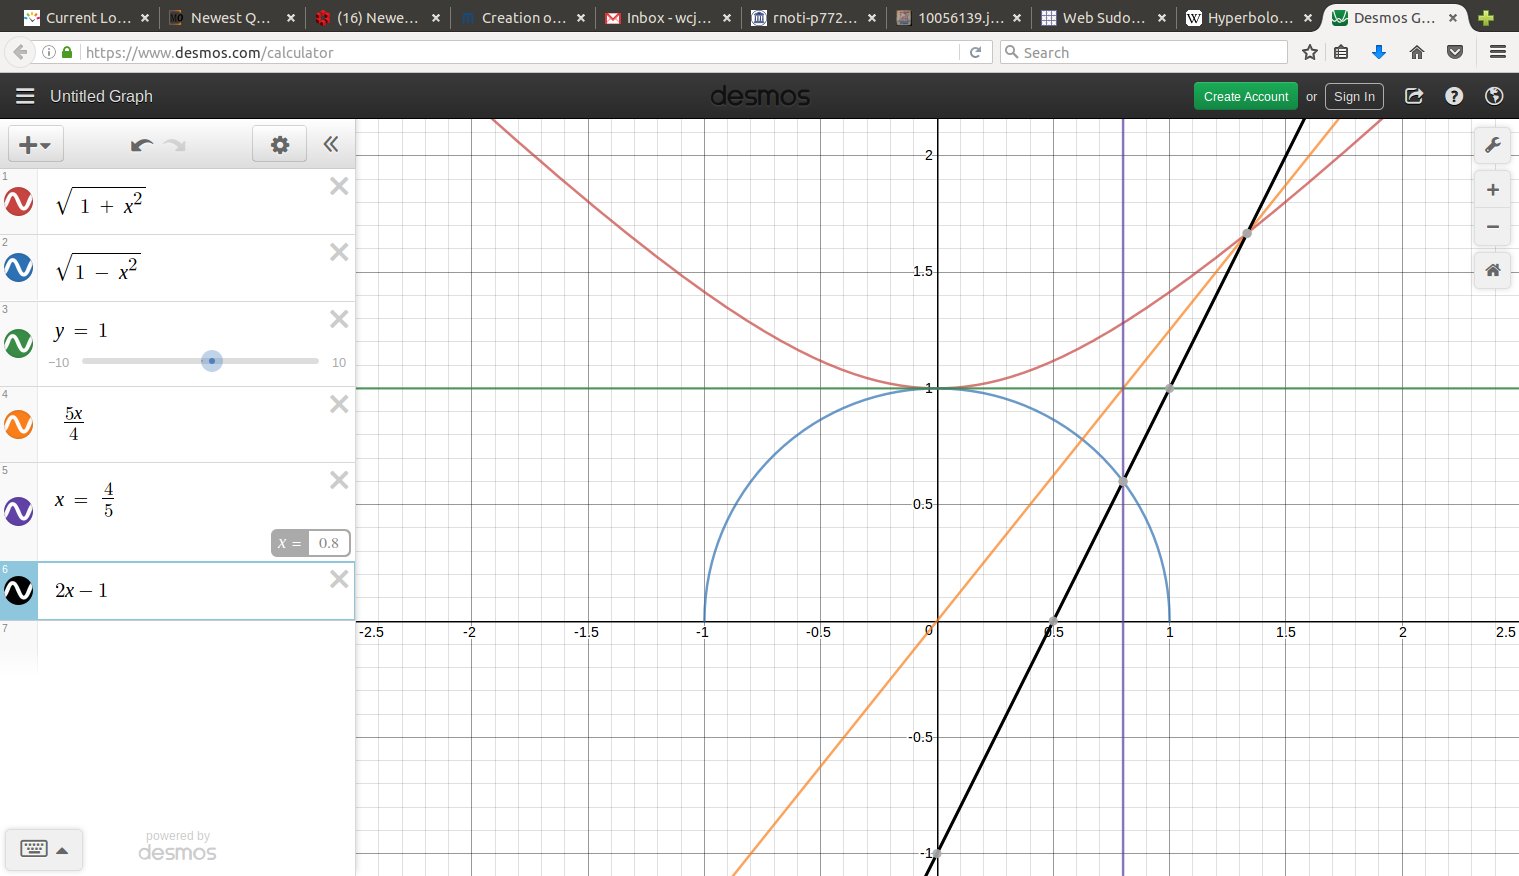Image resolution: width=1519 pixels, height=876 pixels.
Task: Click the browser Search field
Action: tap(1144, 52)
